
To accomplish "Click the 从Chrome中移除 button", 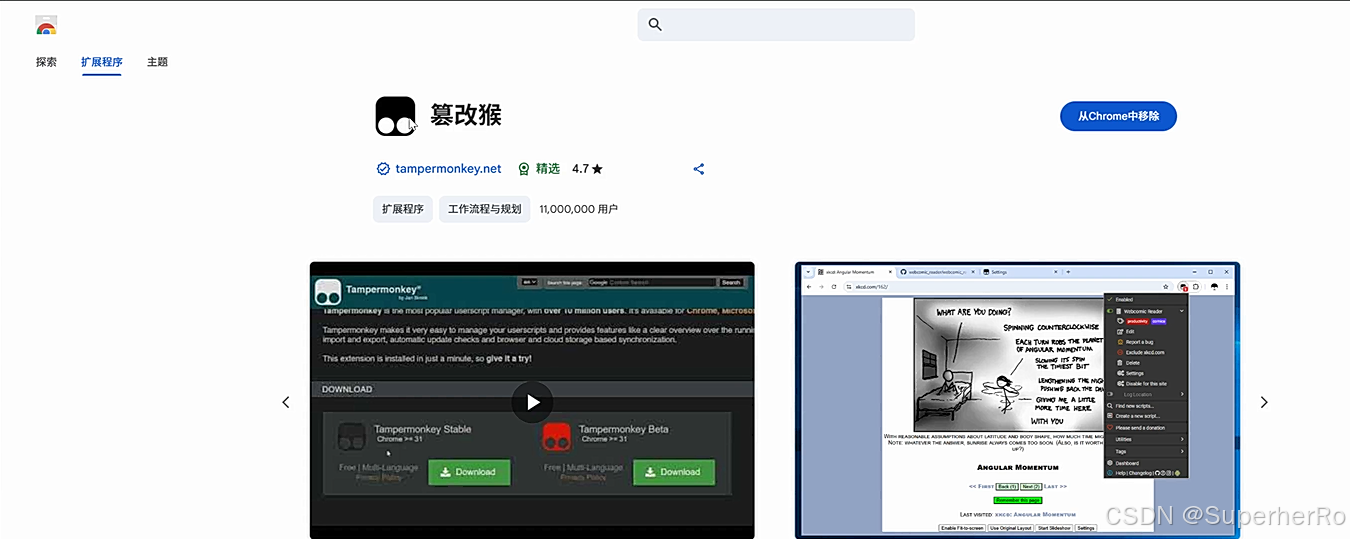I will [1118, 116].
